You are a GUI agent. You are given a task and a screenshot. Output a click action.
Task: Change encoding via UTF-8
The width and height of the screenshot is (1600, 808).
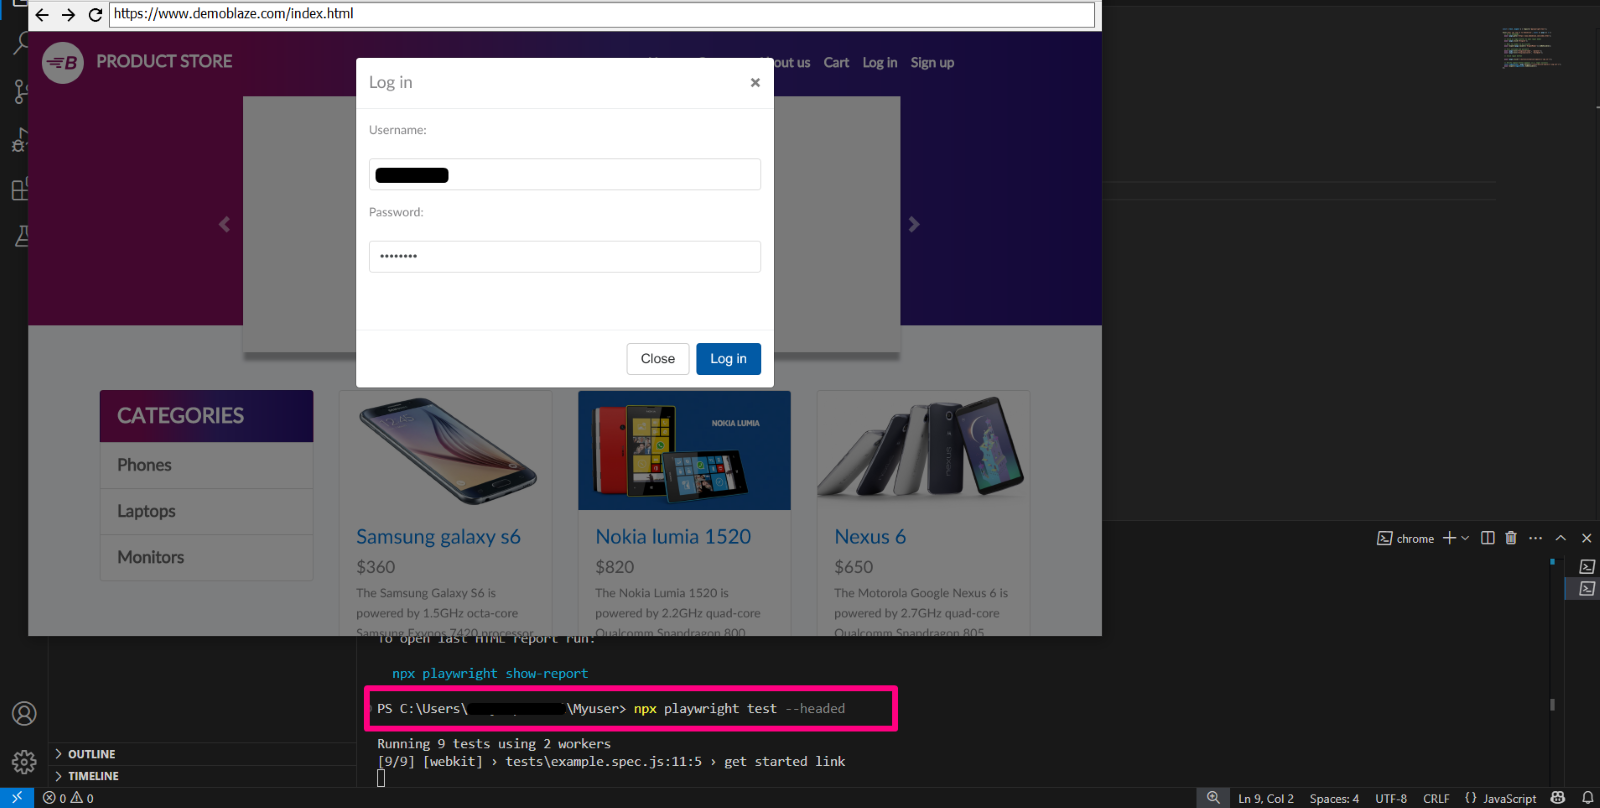click(1391, 798)
